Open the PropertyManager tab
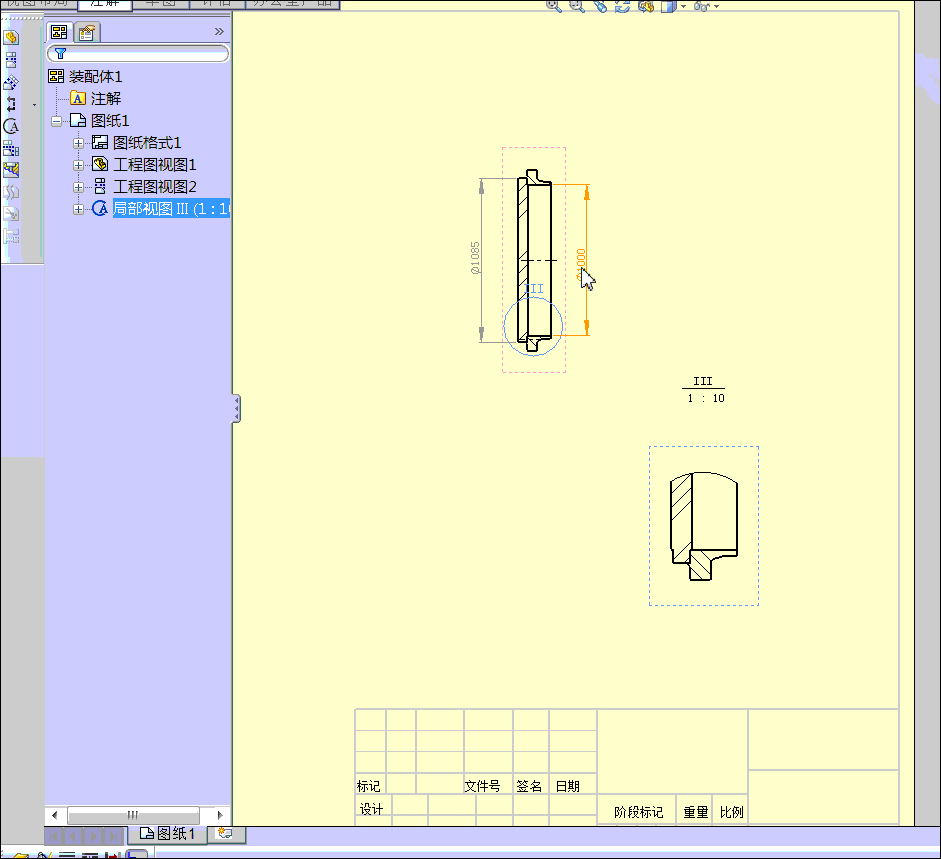The width and height of the screenshot is (941, 859). click(87, 32)
